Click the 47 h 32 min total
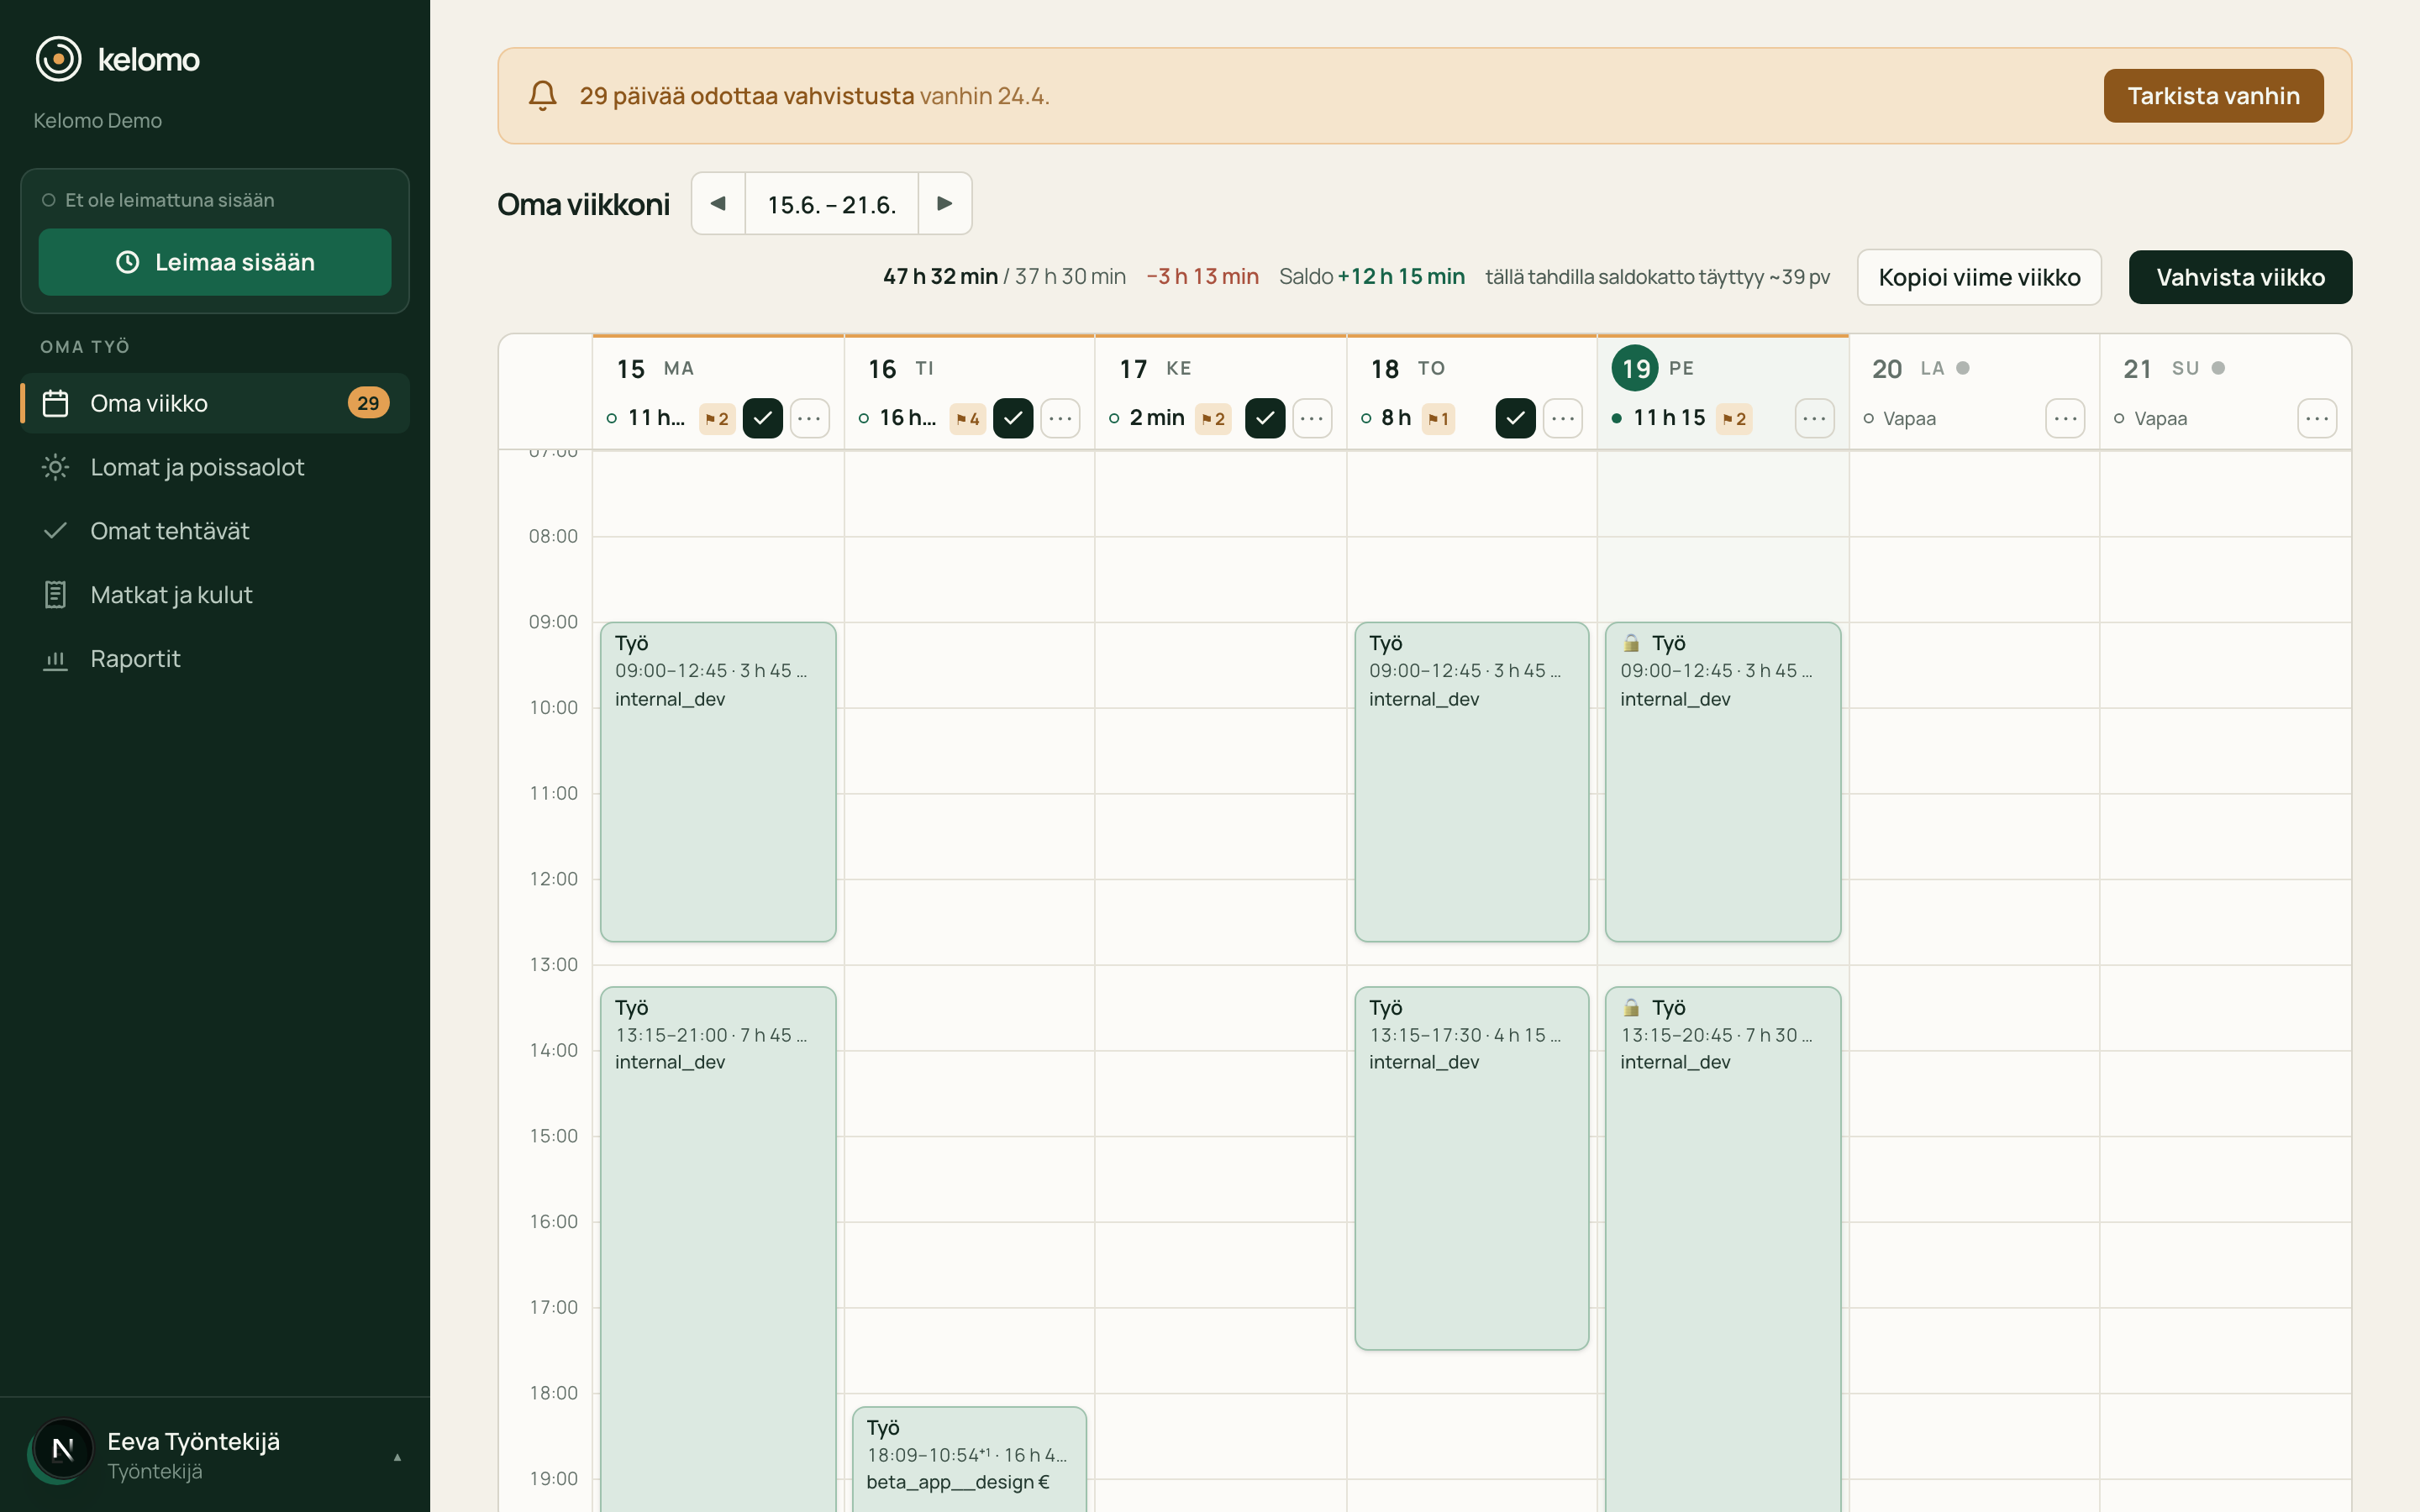Viewport: 2420px width, 1512px height. tap(940, 277)
